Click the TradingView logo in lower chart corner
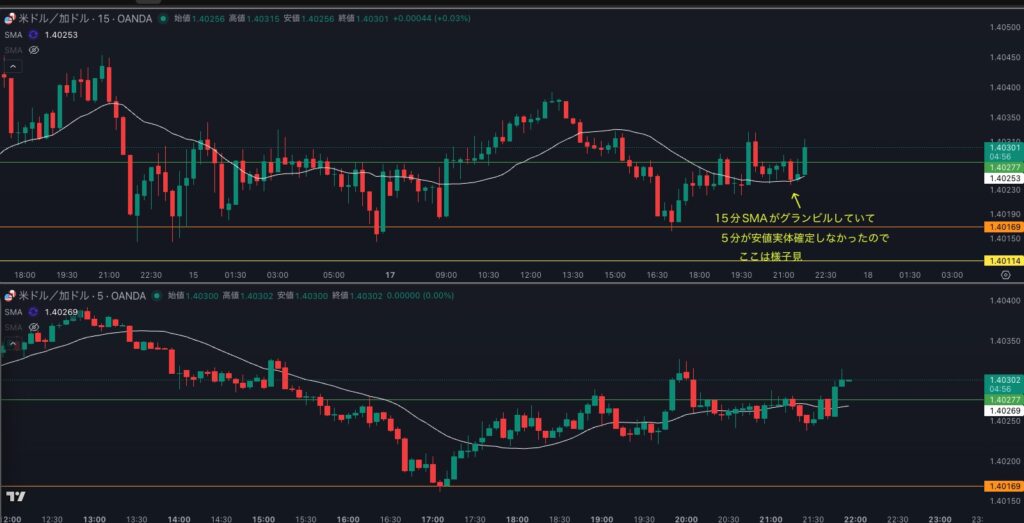Viewport: 1024px width, 523px height. [x=15, y=496]
